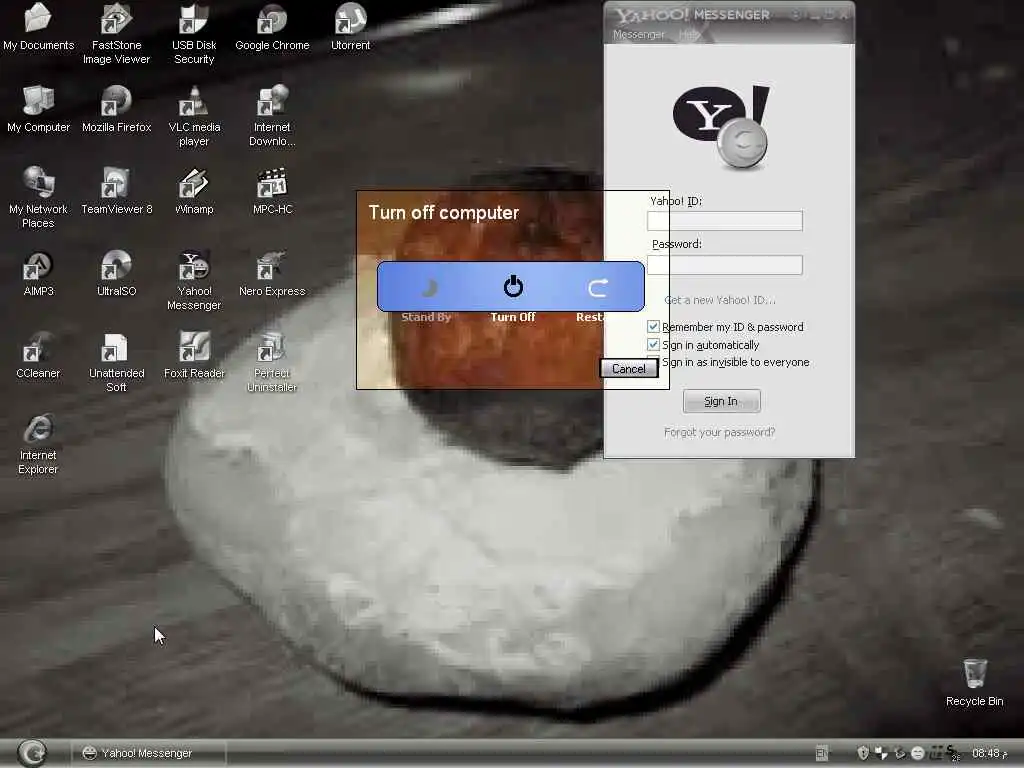
Task: Open the Start orb button
Action: 32,753
